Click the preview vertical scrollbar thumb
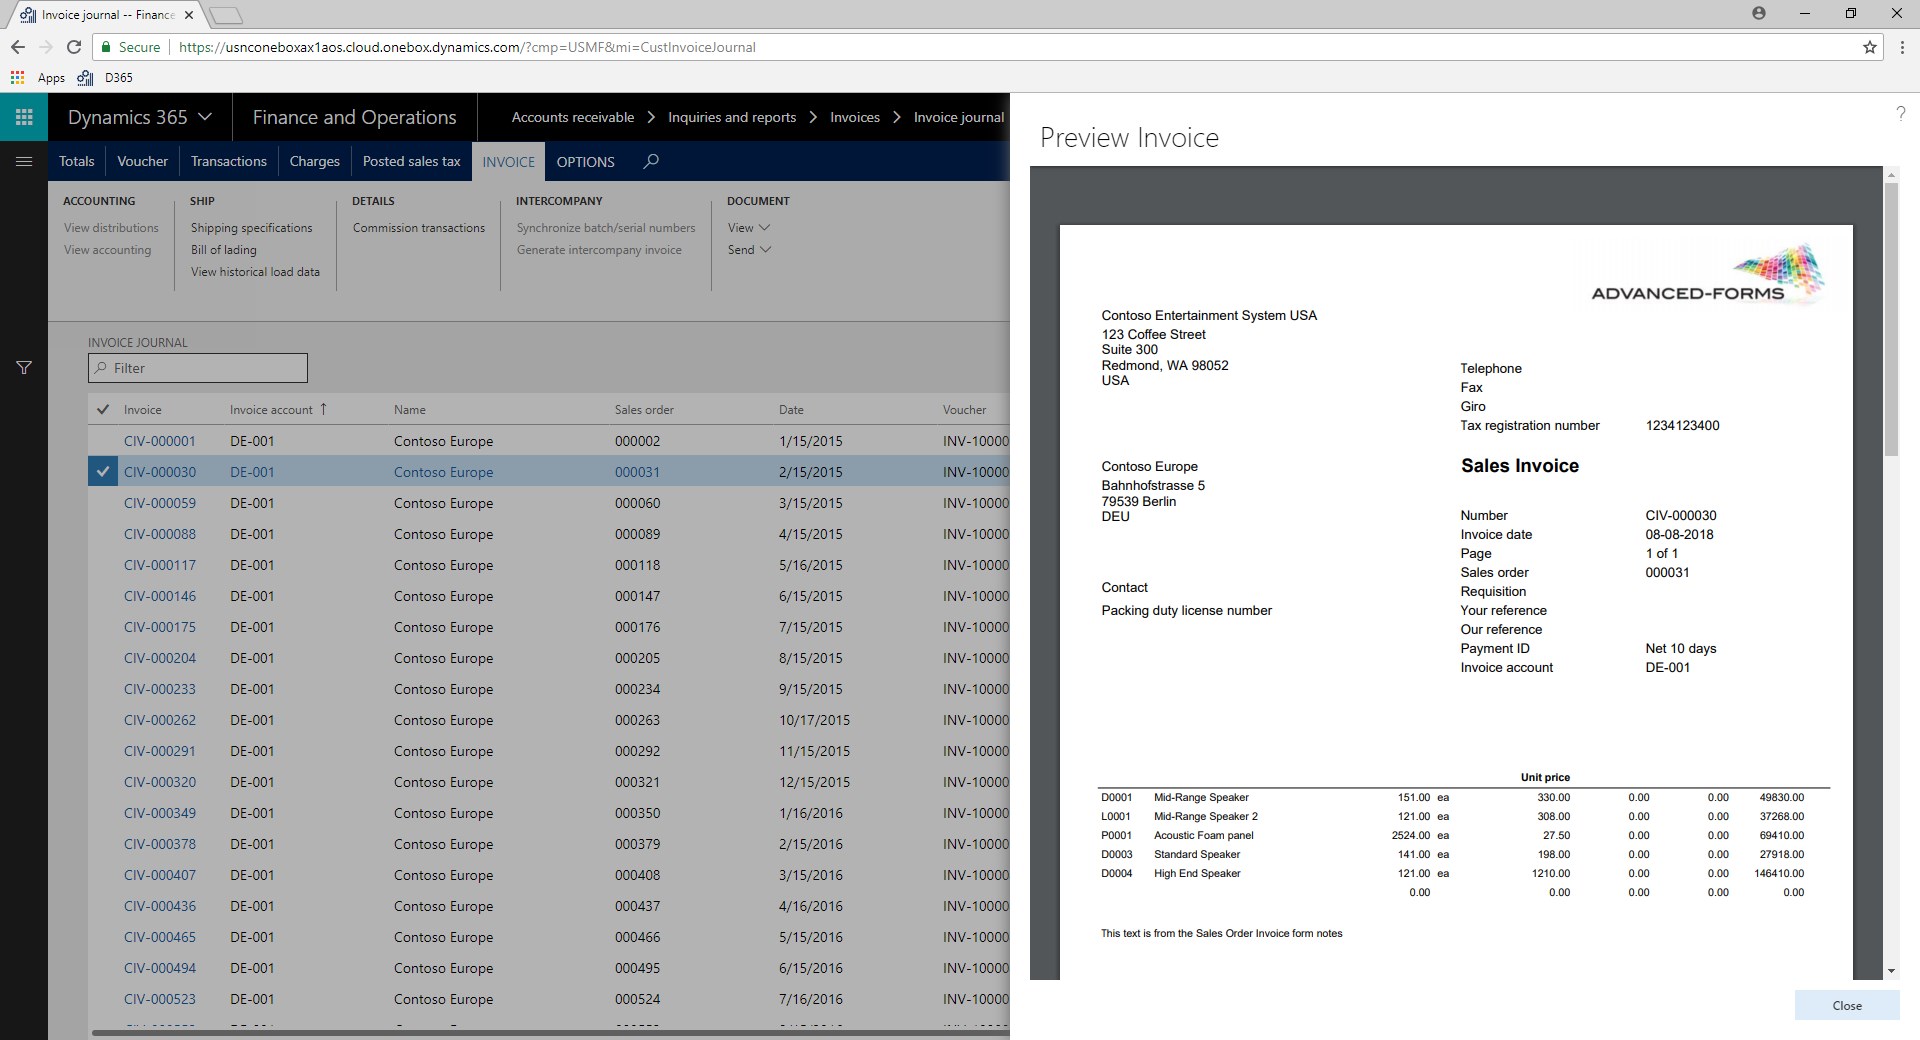The image size is (1920, 1040). coord(1890,320)
